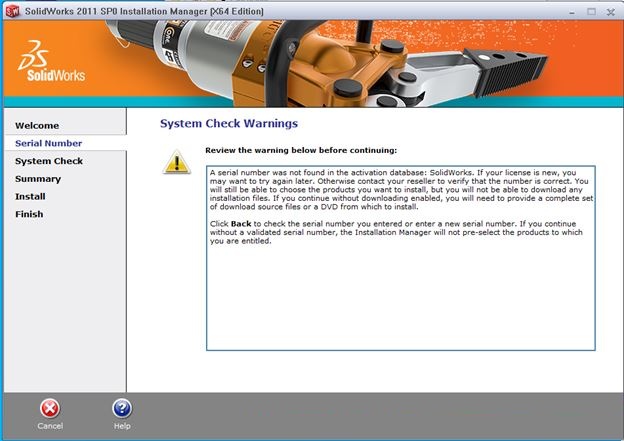Viewport: 624px width, 441px height.
Task: Click the DS SolidWorks logo in banner
Action: click(x=51, y=61)
